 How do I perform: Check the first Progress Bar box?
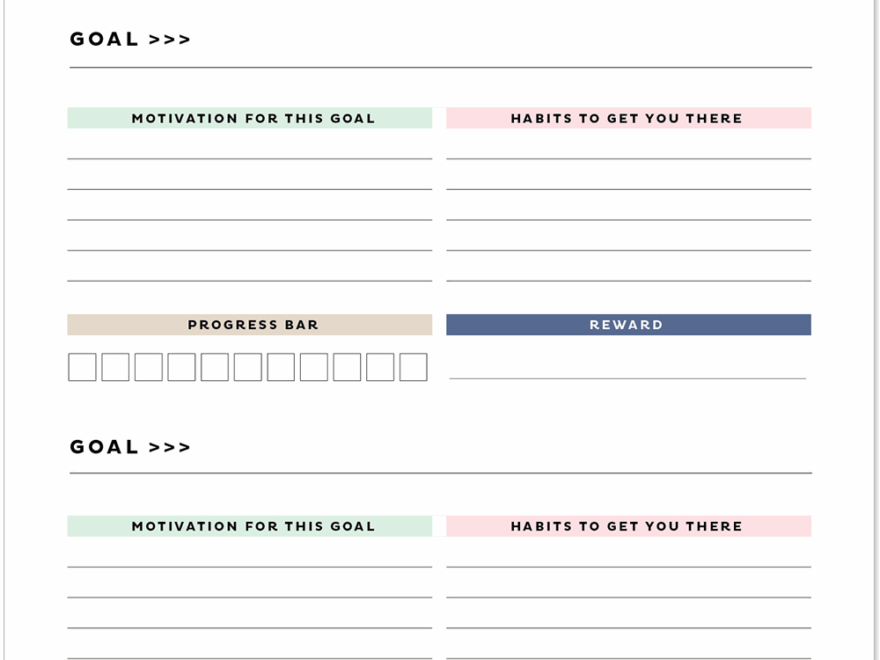coord(82,367)
